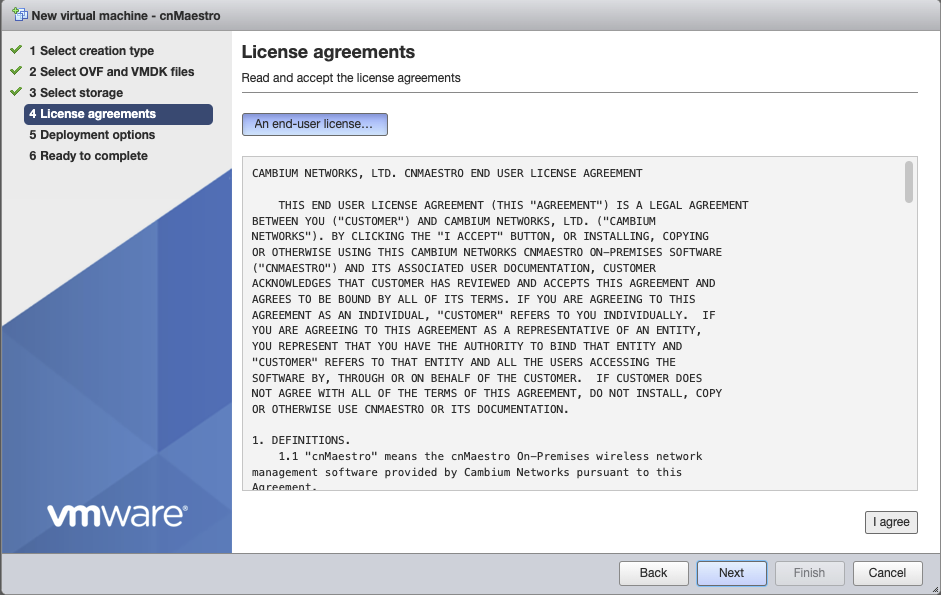941x595 pixels.
Task: Proceed by clicking Next
Action: [731, 573]
